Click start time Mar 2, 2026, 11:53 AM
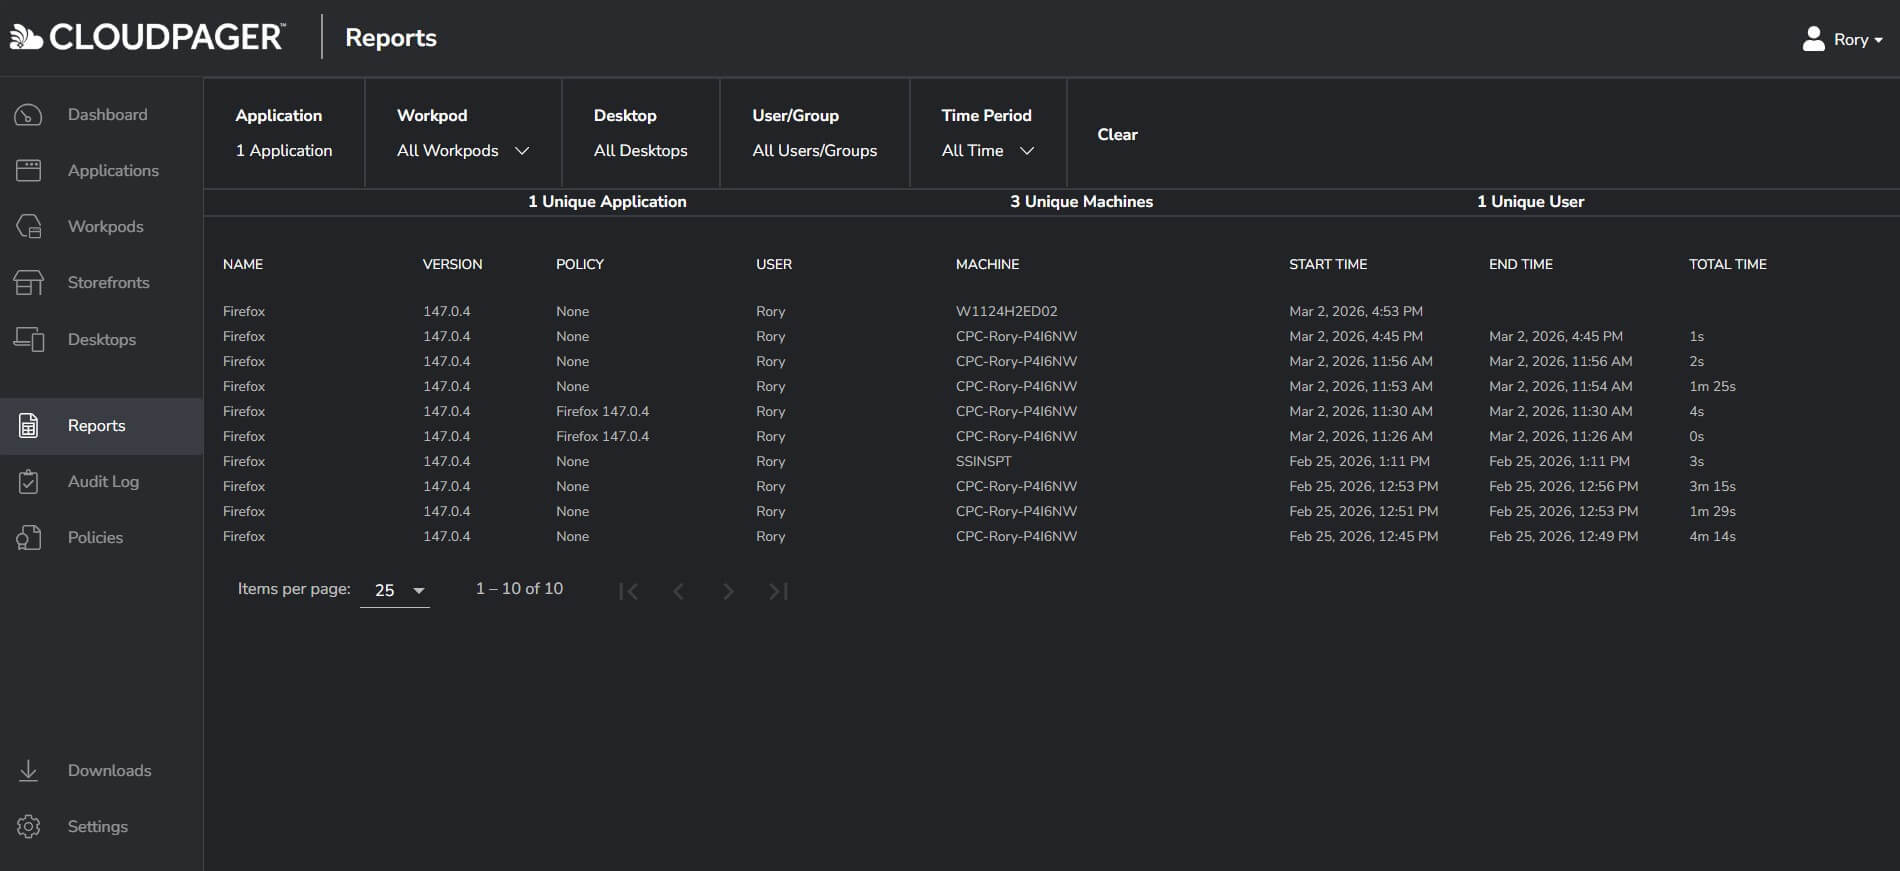 1361,387
